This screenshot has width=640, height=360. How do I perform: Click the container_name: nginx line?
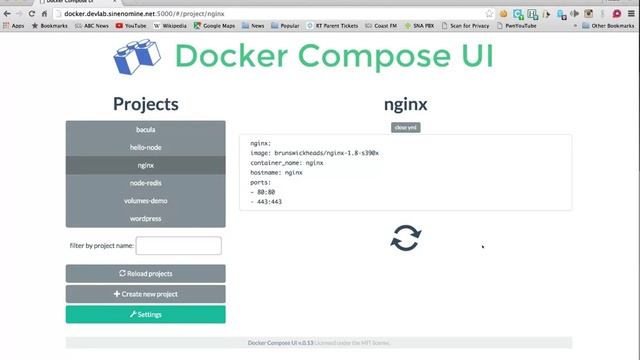point(287,163)
